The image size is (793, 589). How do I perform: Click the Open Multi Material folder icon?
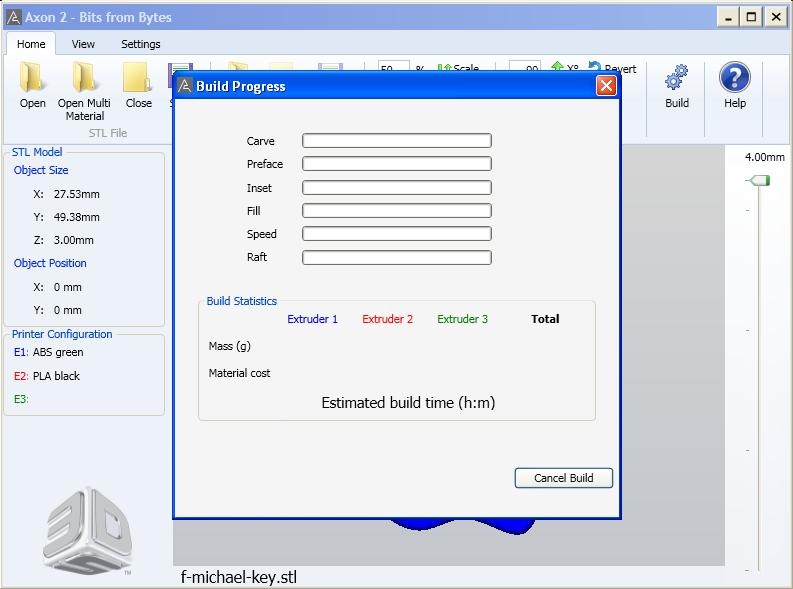[84, 77]
